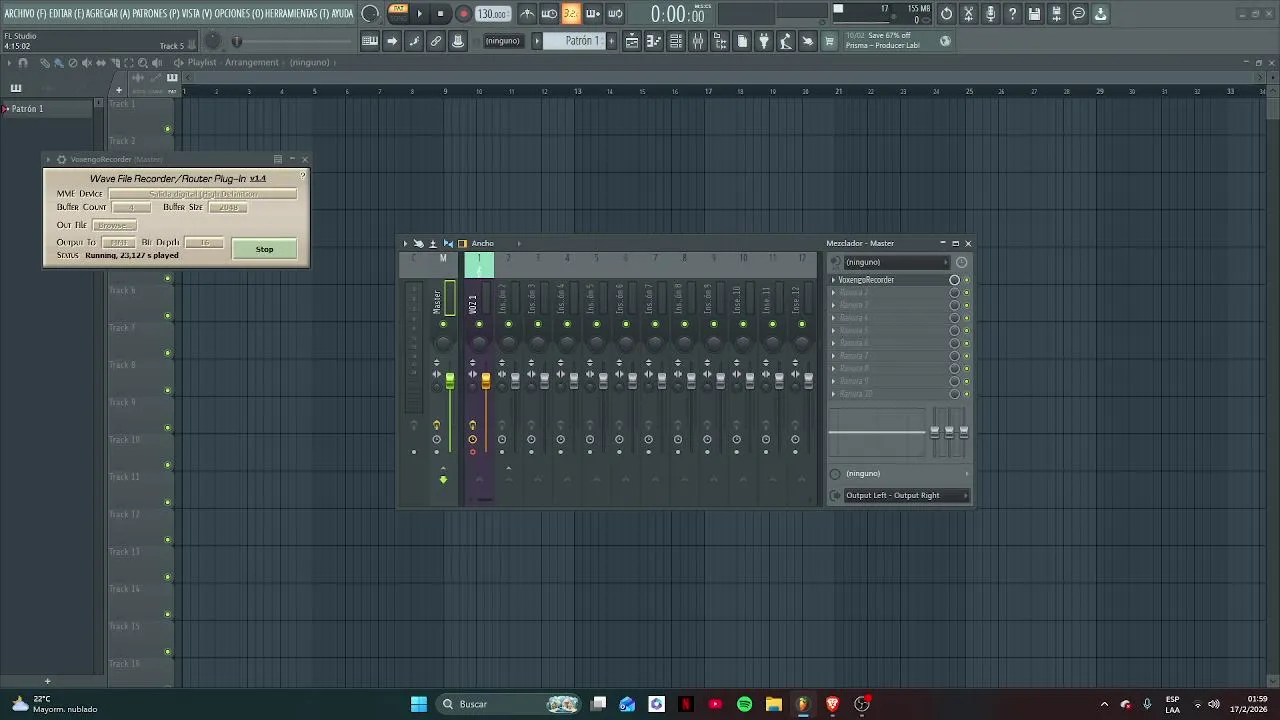
Task: Open the mixer toolbar icon
Action: point(698,41)
